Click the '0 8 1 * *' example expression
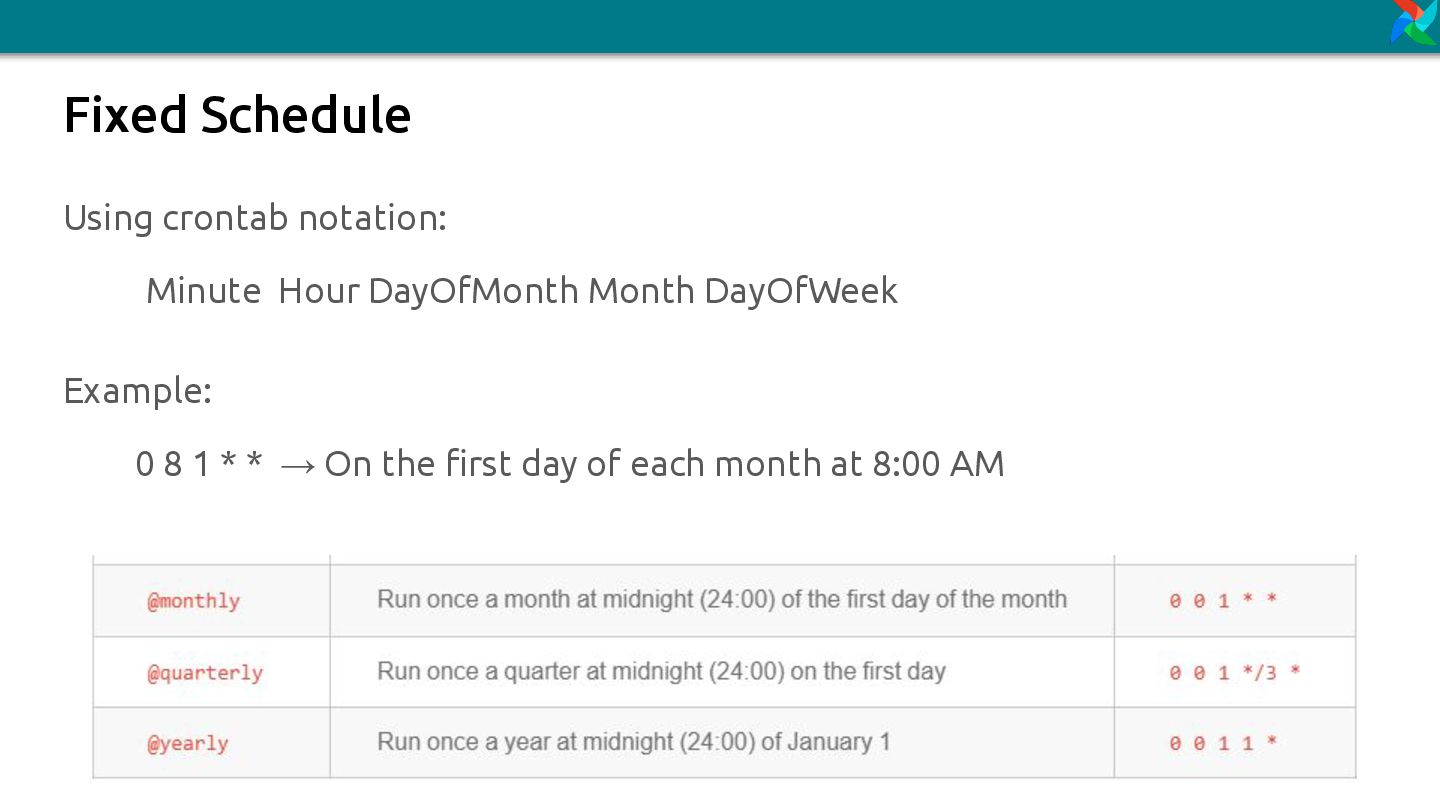The image size is (1440, 810). [x=199, y=464]
